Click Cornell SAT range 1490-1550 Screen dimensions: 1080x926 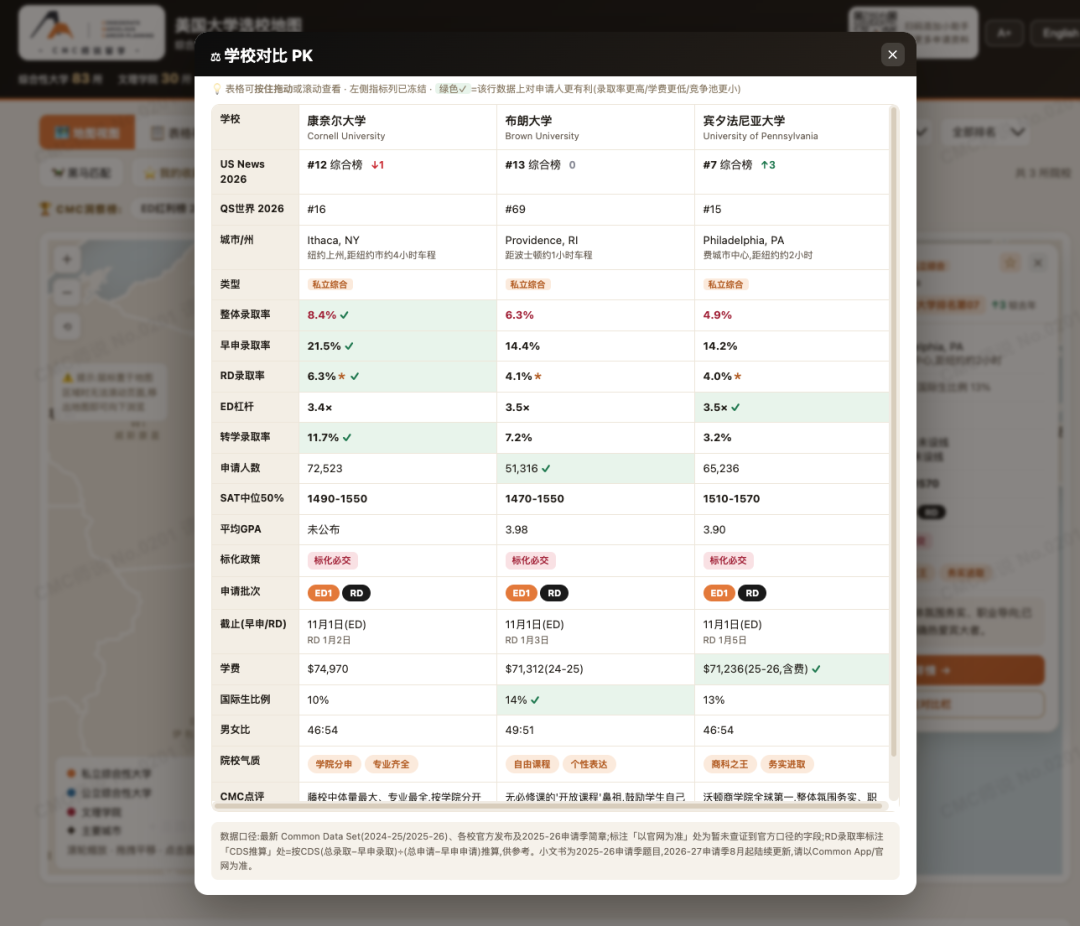pyautogui.click(x=338, y=499)
